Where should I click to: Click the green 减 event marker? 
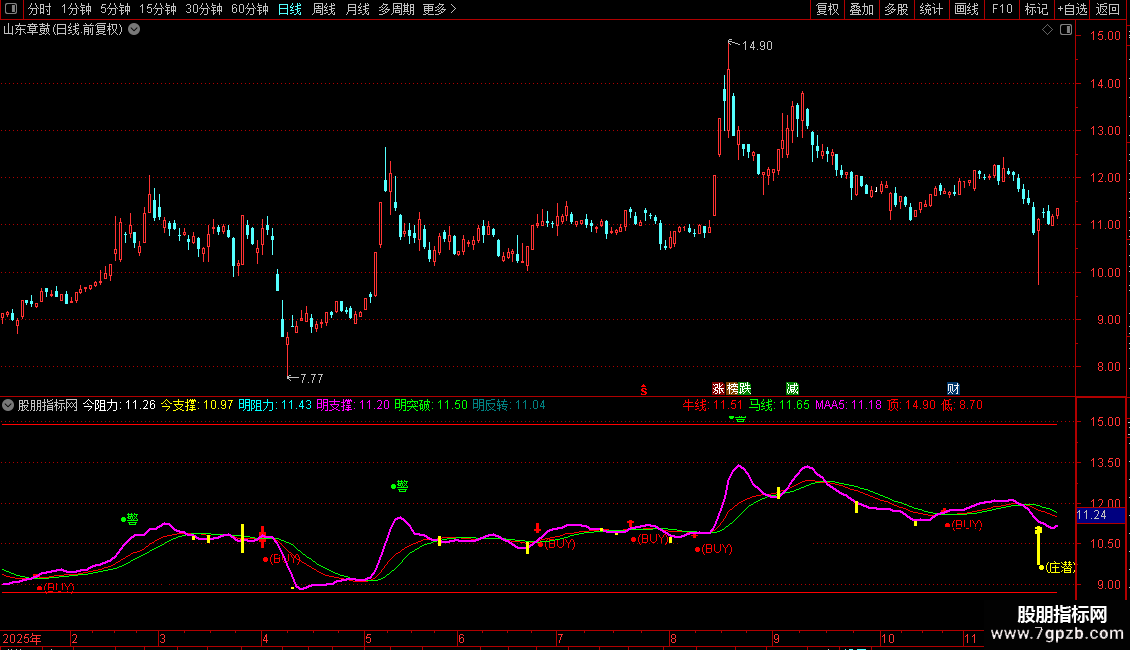792,389
